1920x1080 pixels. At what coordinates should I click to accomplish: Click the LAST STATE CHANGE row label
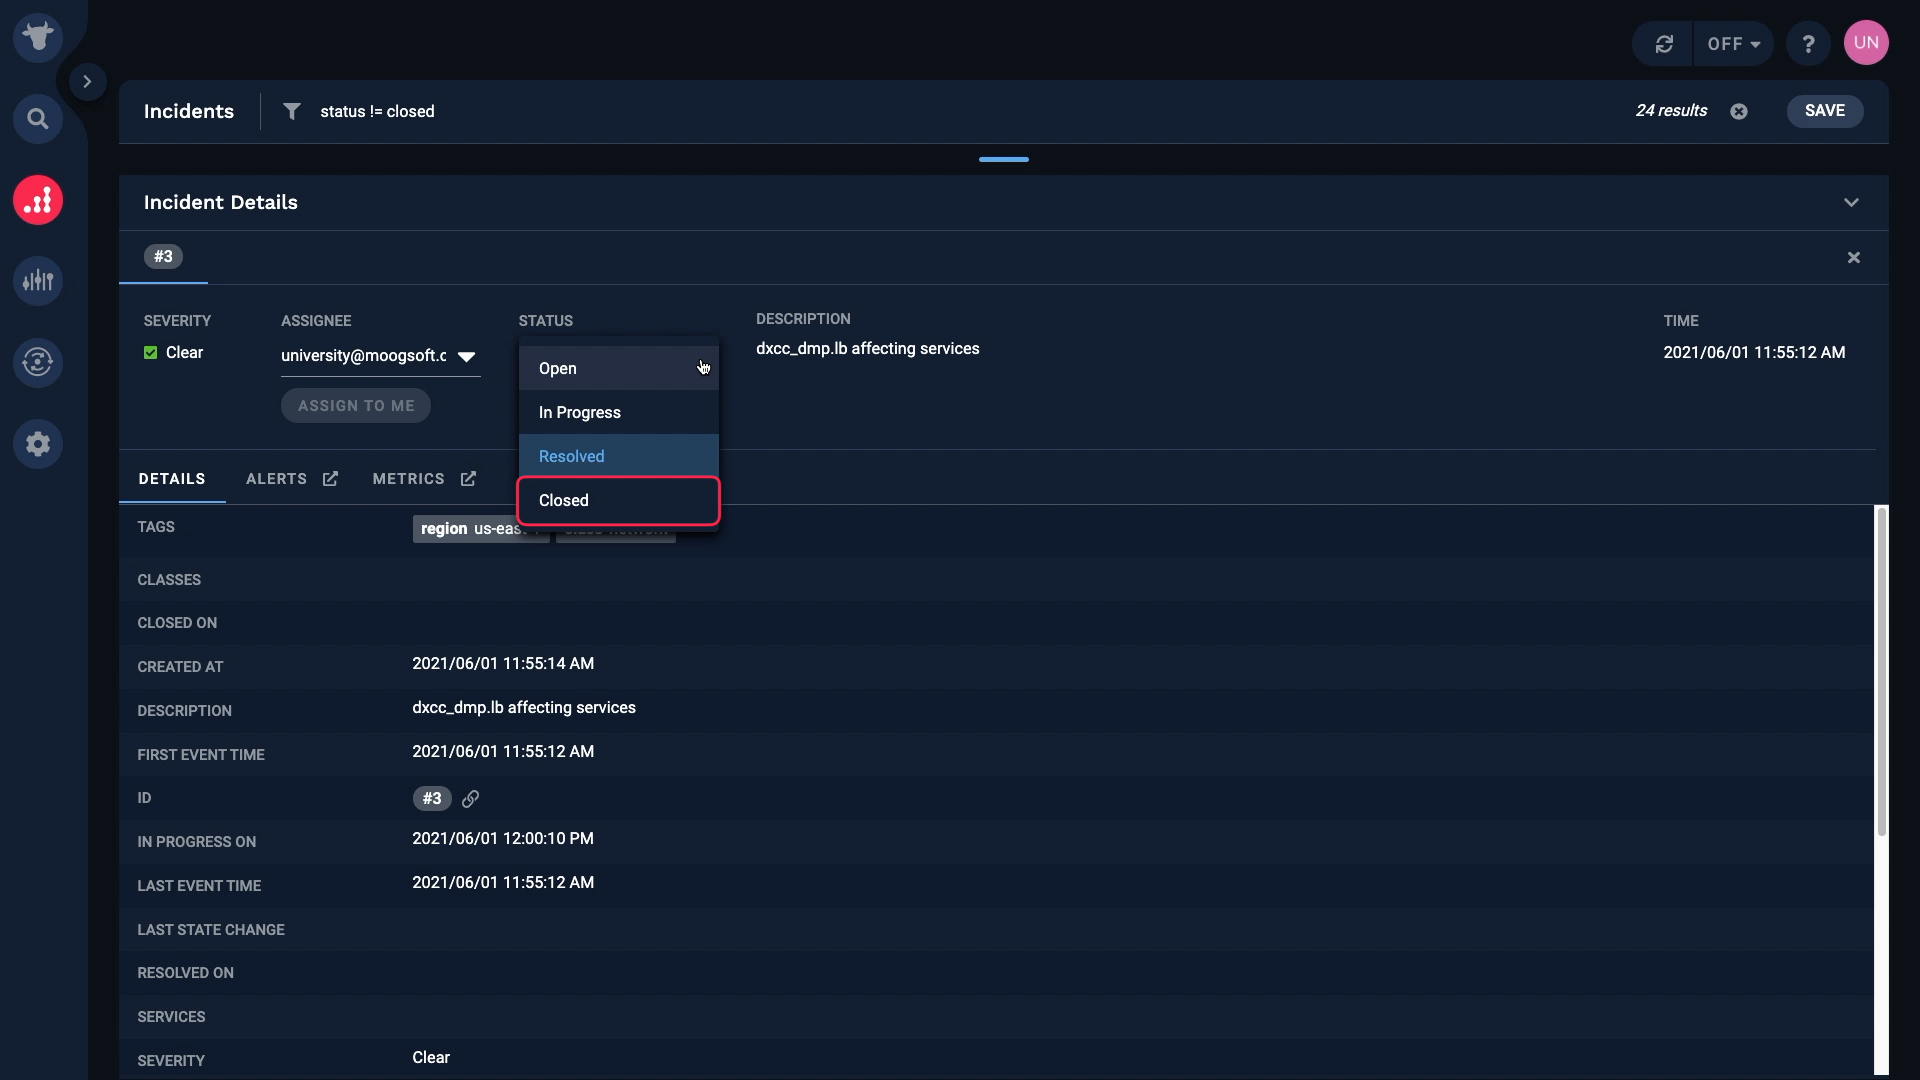tap(211, 930)
